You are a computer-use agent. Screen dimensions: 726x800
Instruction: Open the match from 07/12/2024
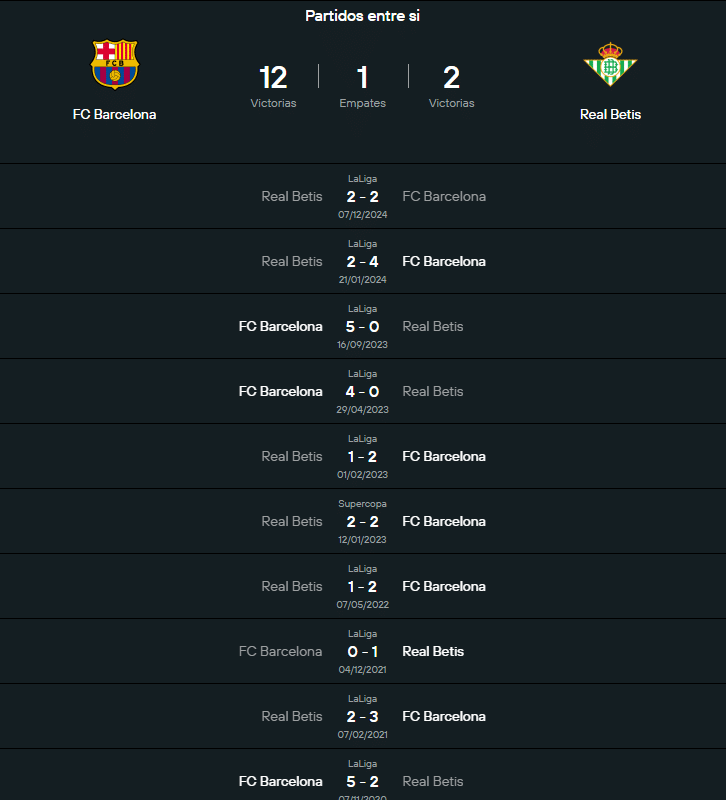(362, 196)
